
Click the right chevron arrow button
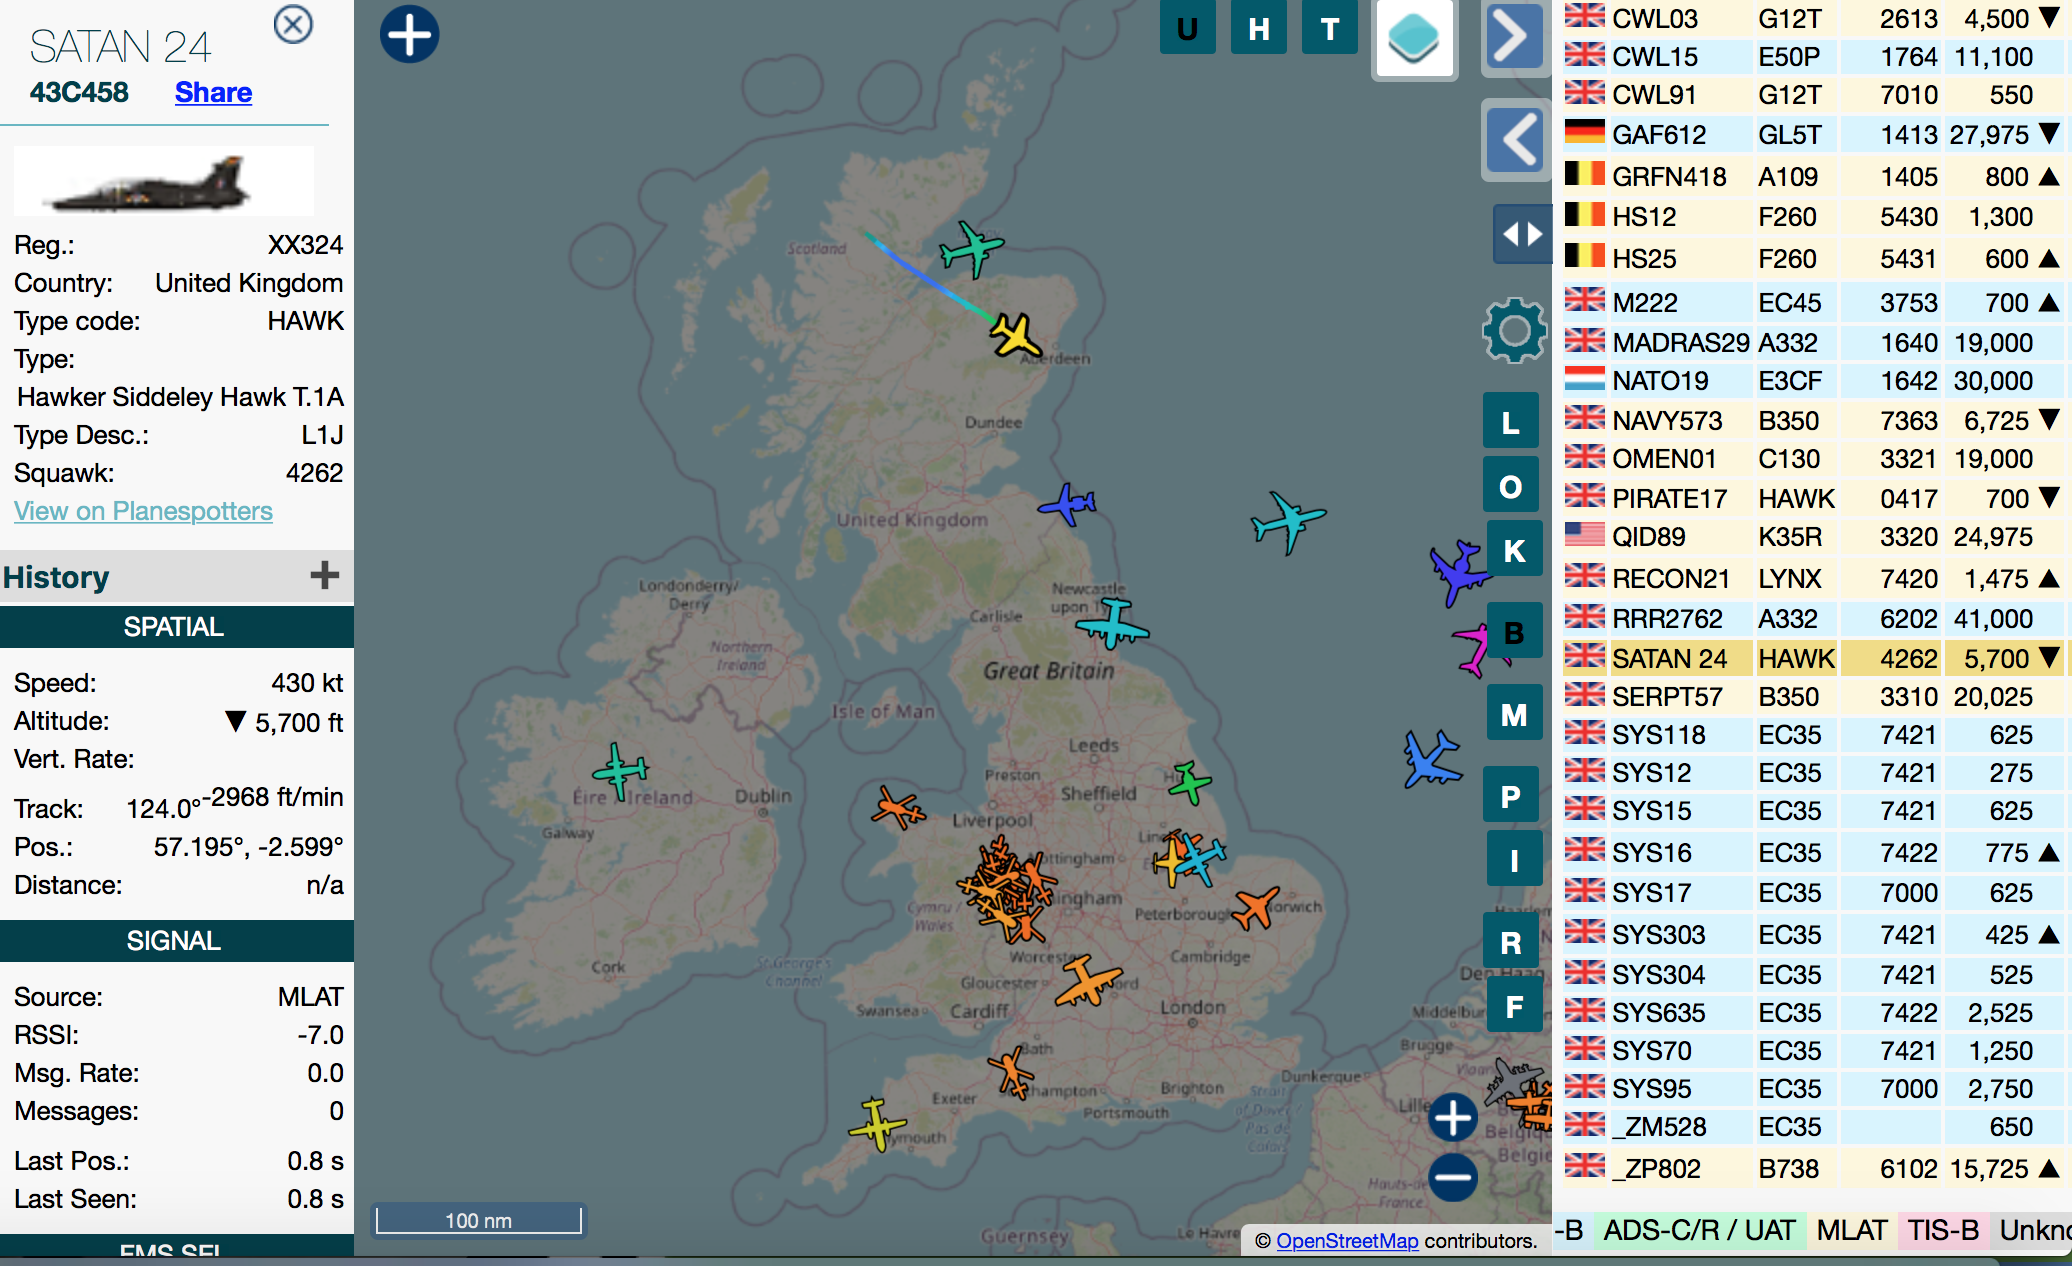[x=1513, y=36]
